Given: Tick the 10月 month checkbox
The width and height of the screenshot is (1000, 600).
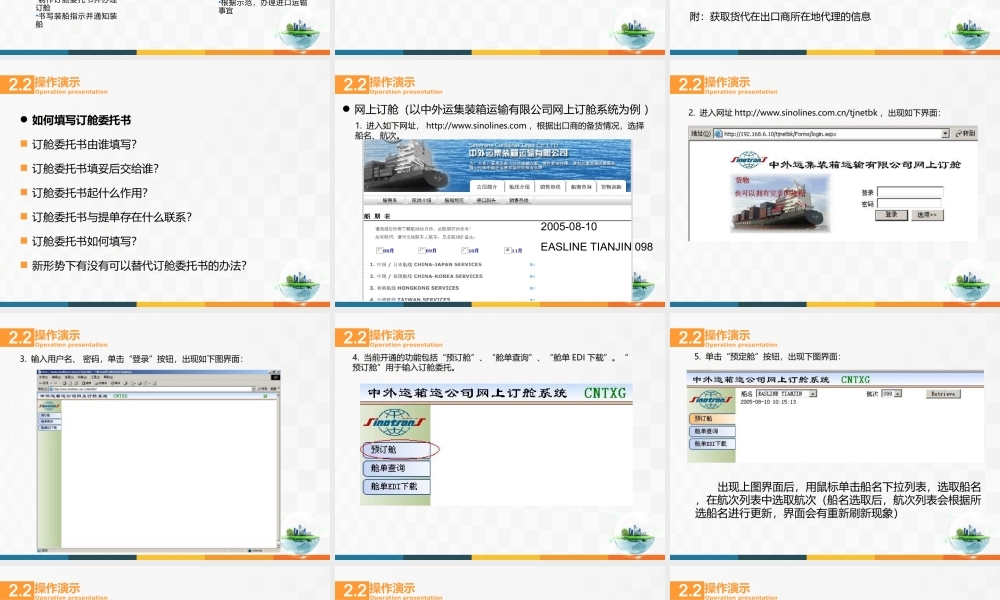Looking at the screenshot, I should (464, 251).
